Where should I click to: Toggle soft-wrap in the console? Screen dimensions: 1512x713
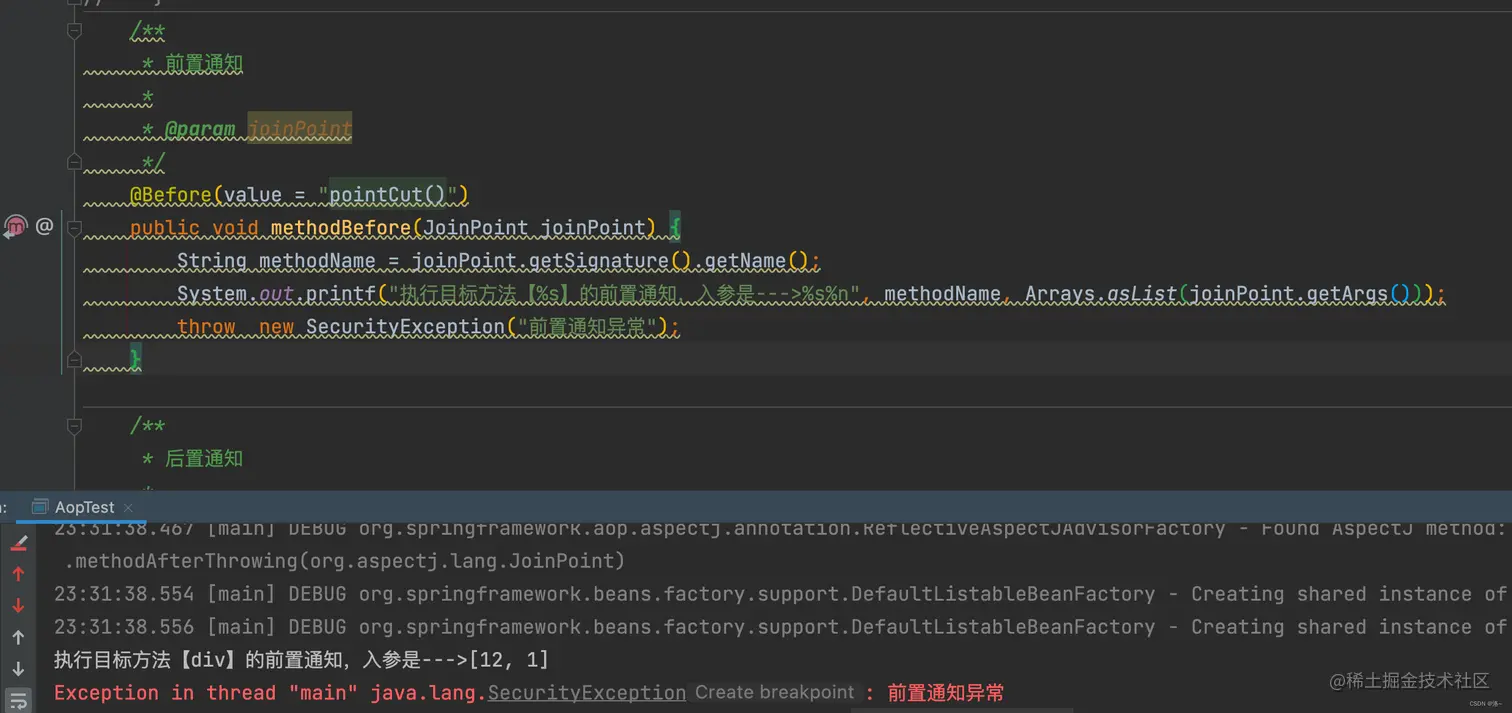point(18,700)
